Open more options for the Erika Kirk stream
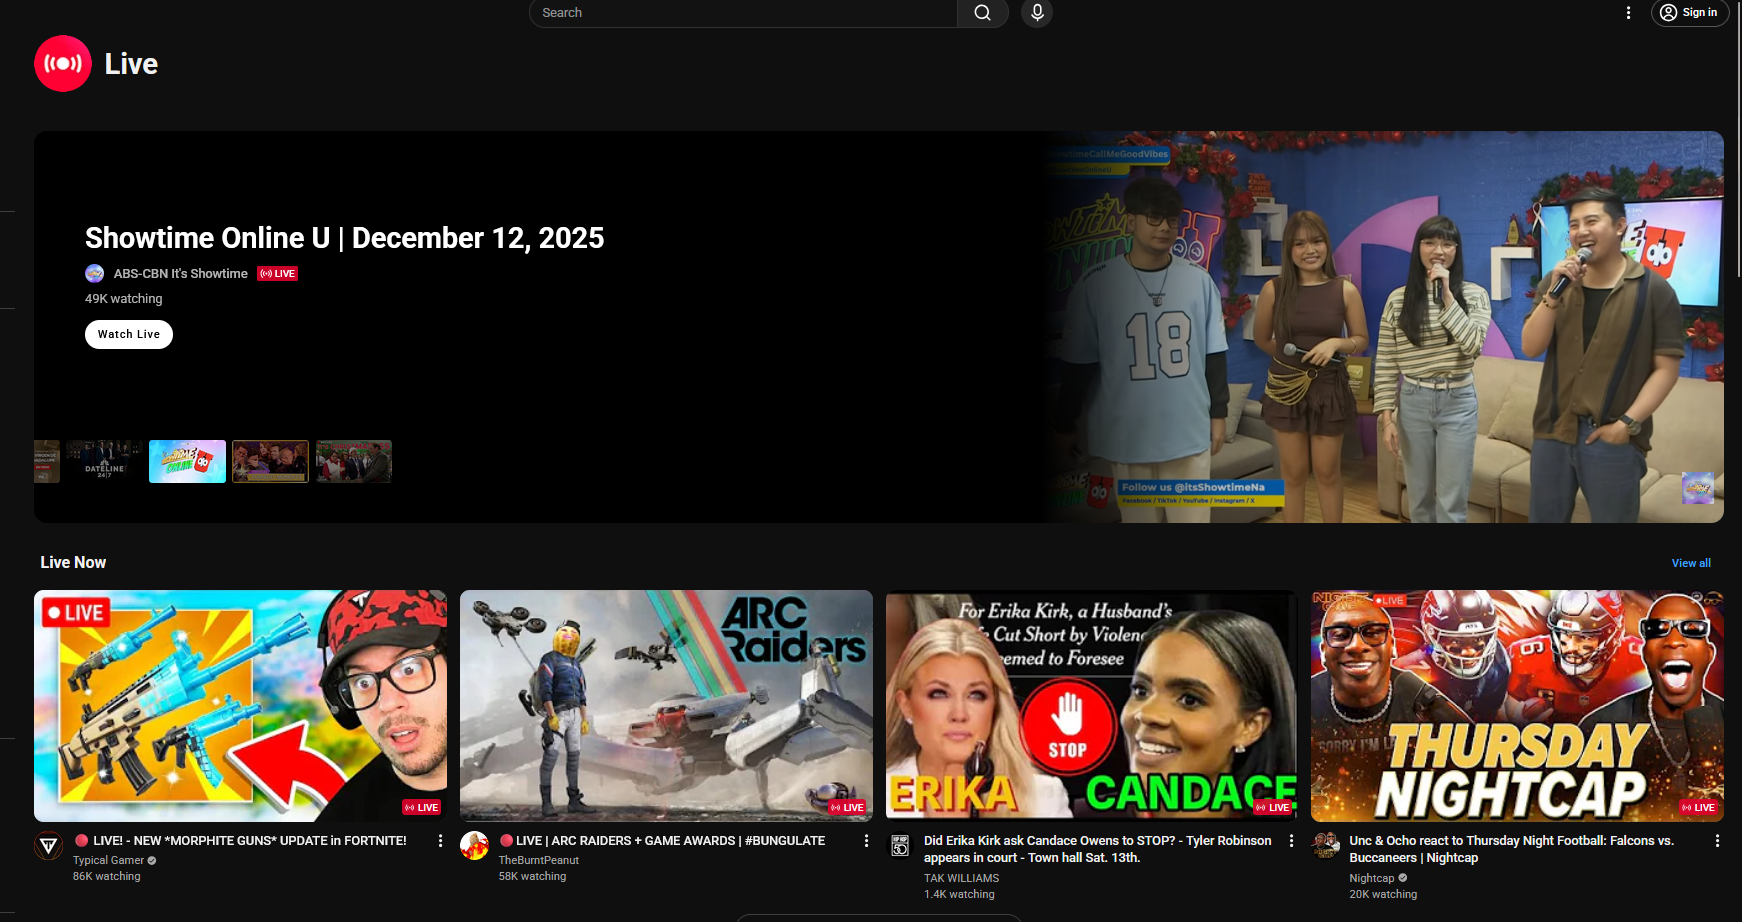The height and width of the screenshot is (922, 1742). [x=1291, y=841]
